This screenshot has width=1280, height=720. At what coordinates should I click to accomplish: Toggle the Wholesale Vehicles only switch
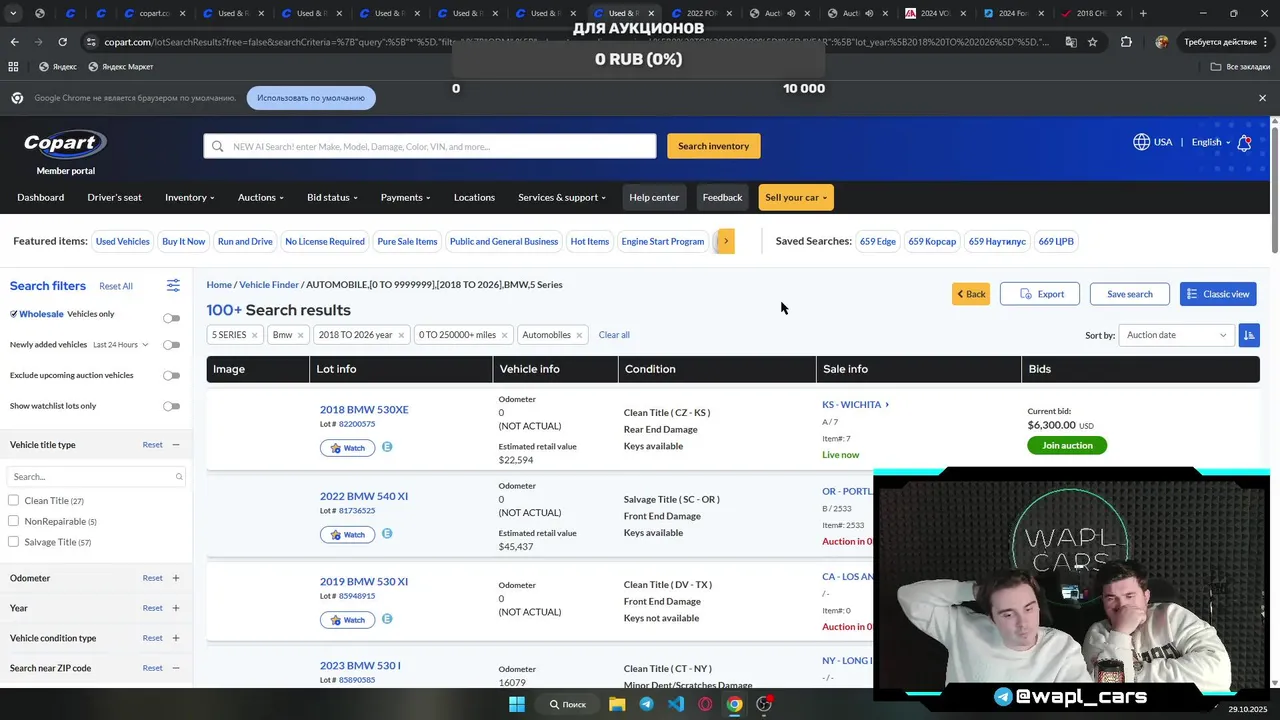pyautogui.click(x=172, y=318)
